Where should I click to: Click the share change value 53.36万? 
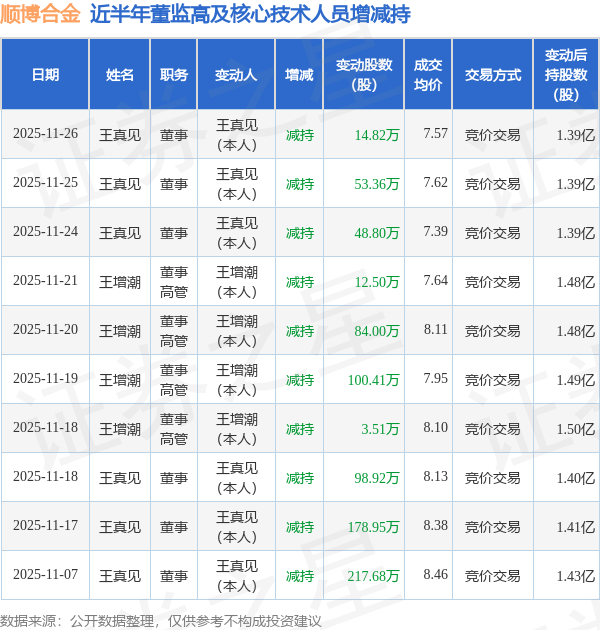click(x=377, y=184)
